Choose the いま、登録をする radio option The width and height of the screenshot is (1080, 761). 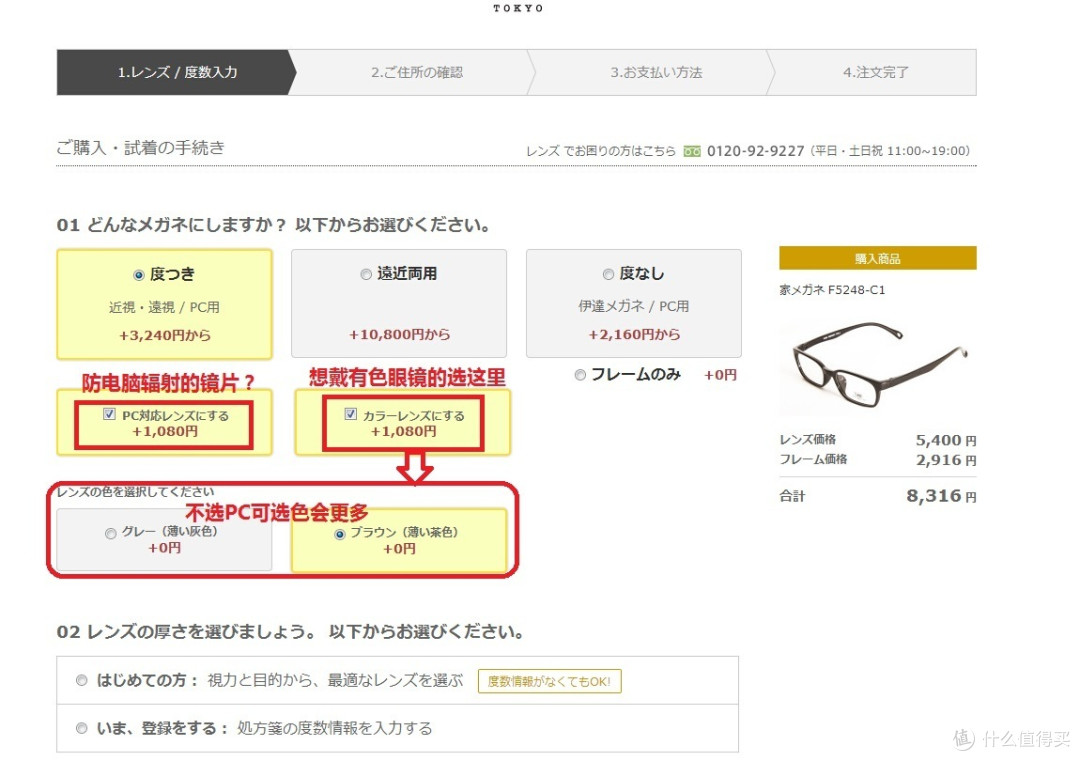point(81,728)
